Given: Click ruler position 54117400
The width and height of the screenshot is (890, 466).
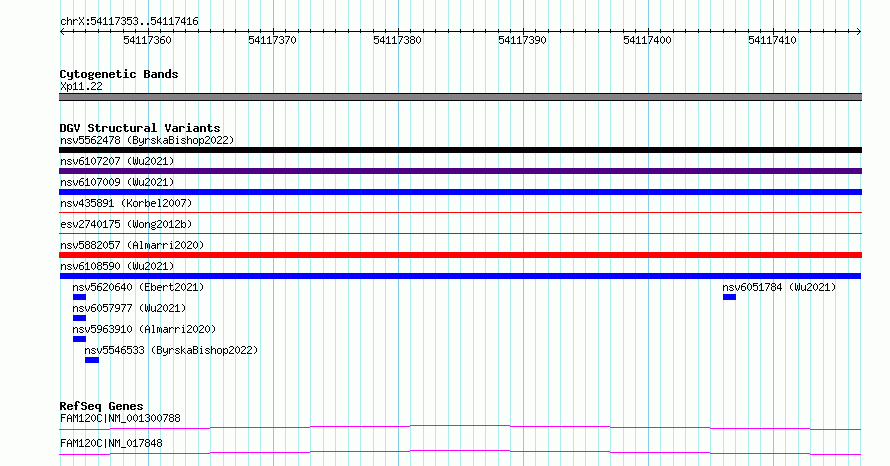Looking at the screenshot, I should pos(647,40).
